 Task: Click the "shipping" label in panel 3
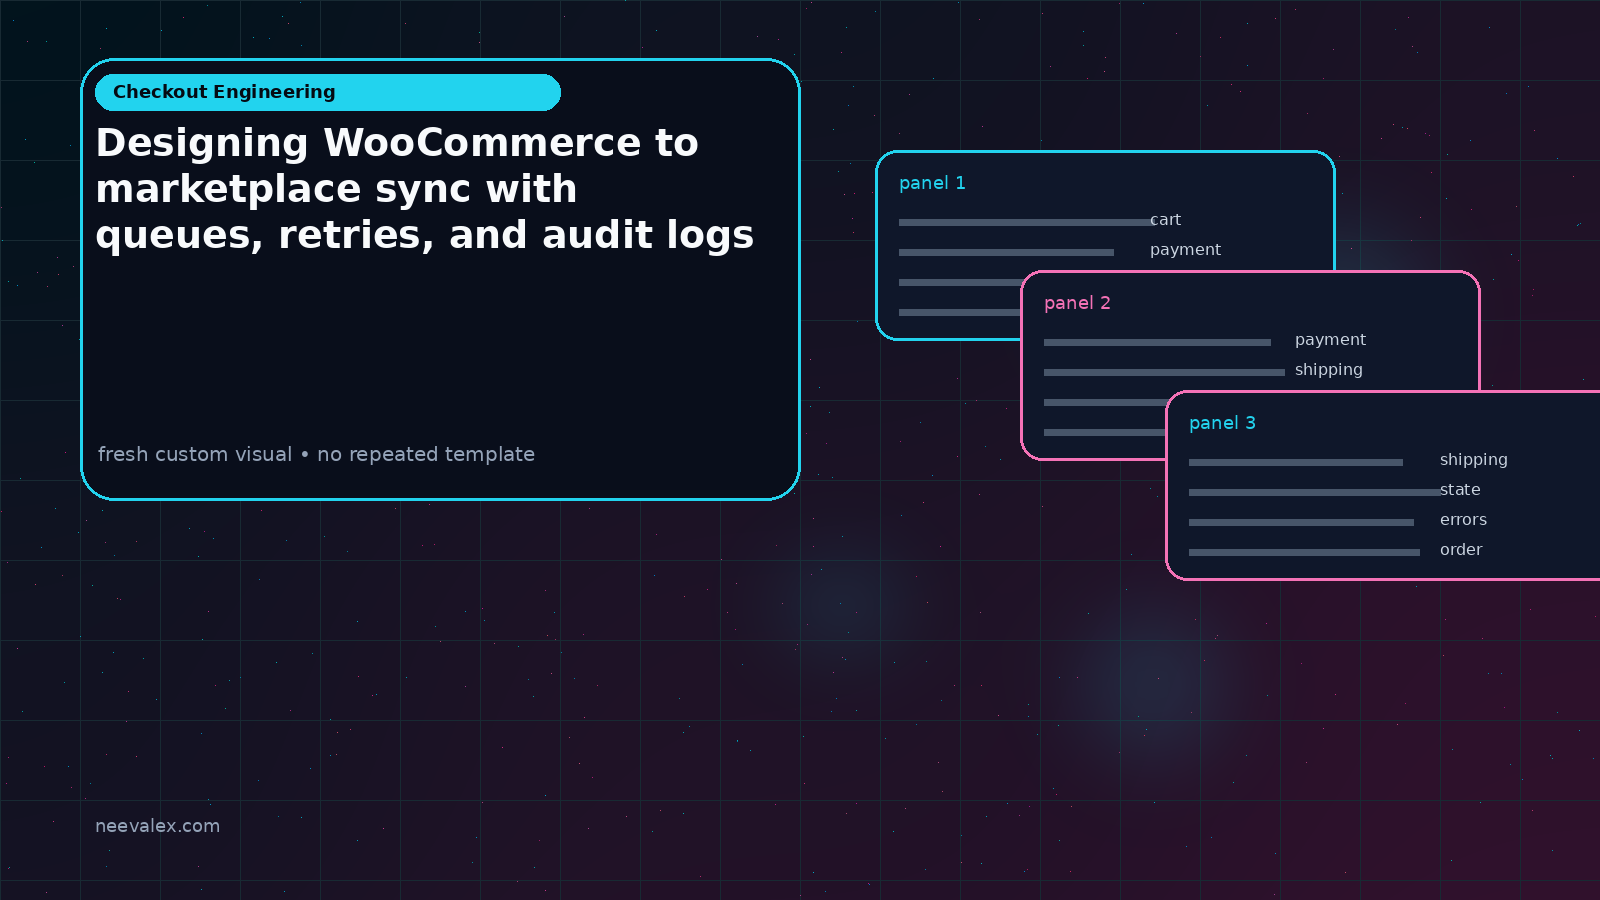(1474, 460)
